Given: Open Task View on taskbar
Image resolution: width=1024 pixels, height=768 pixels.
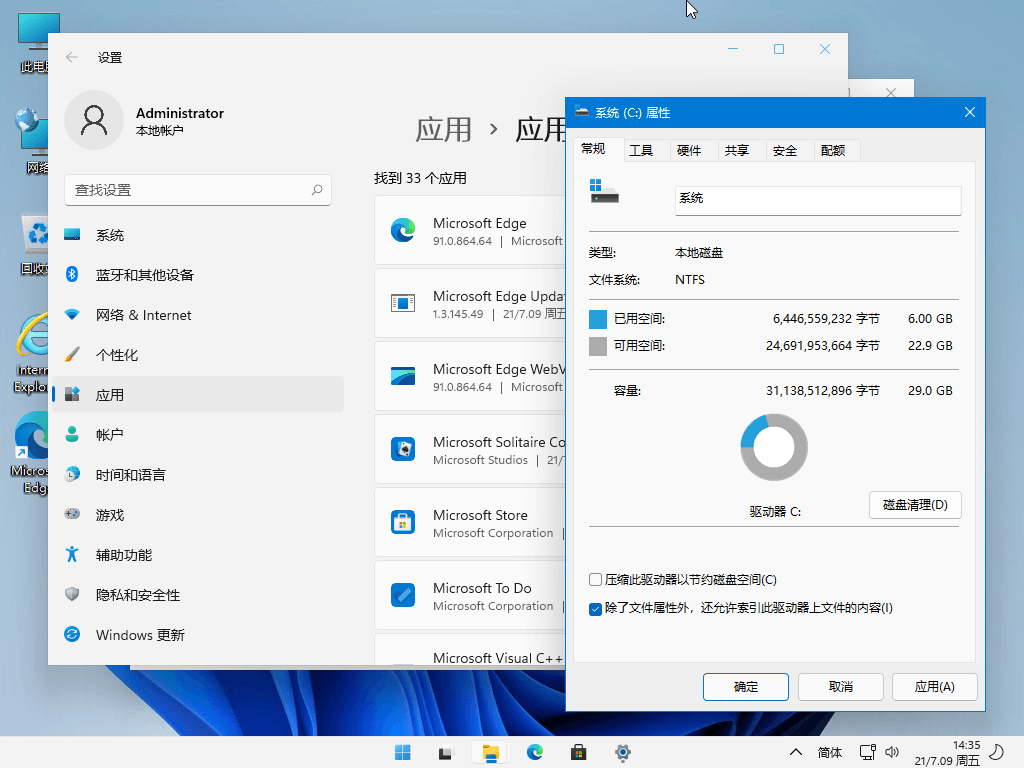Looking at the screenshot, I should click(444, 752).
